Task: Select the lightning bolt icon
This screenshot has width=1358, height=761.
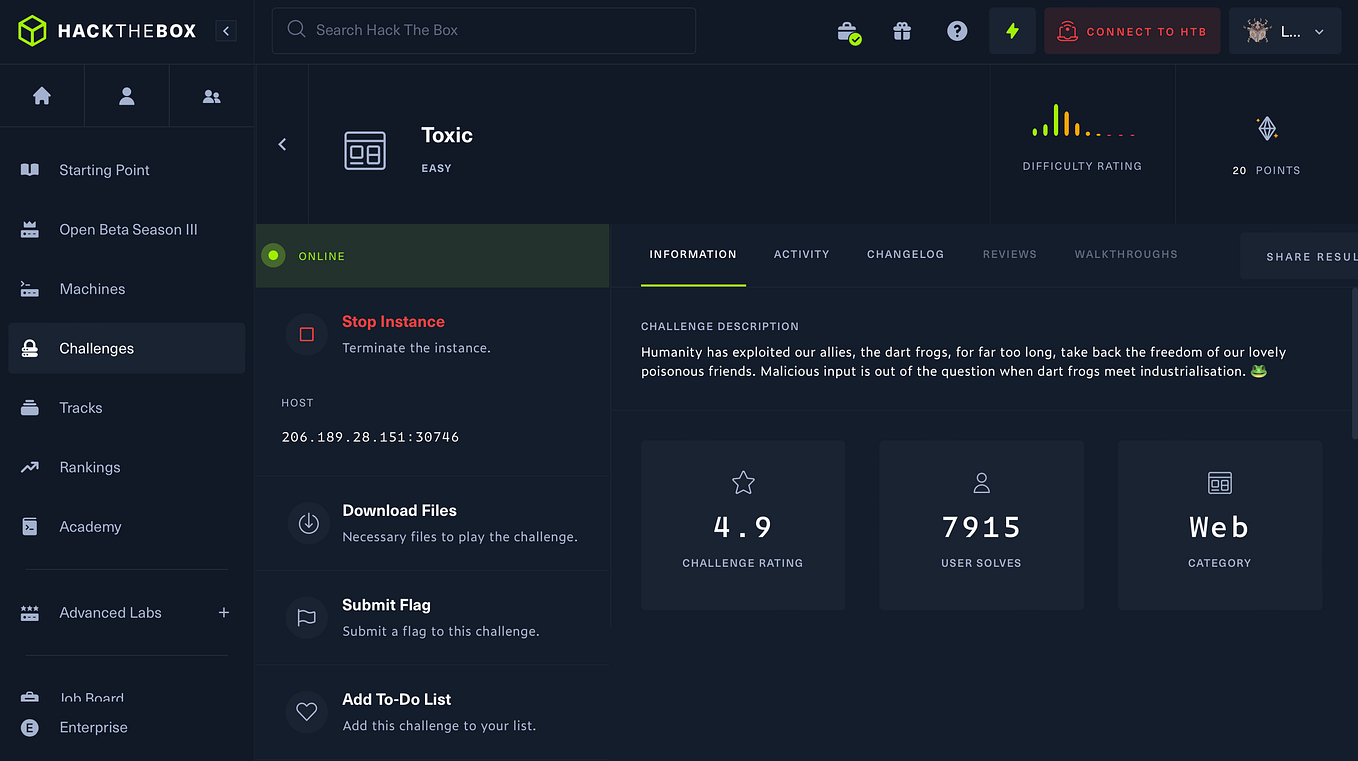Action: pos(1012,31)
